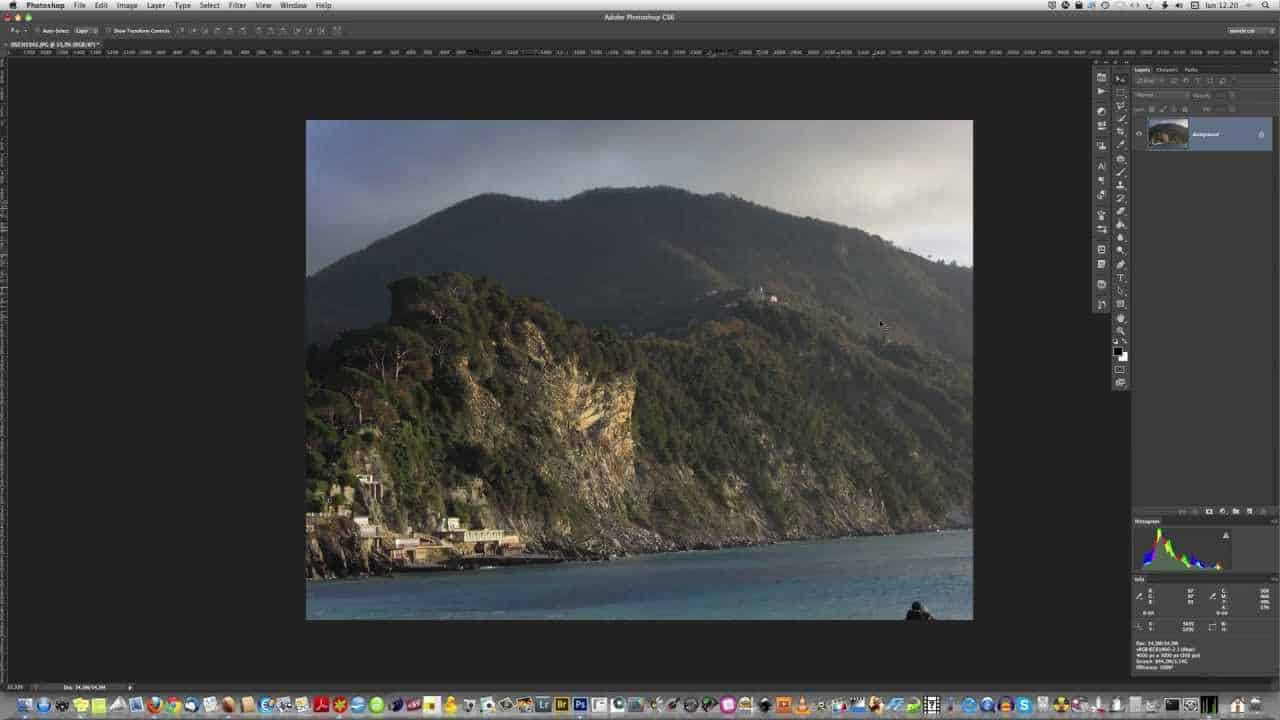
Task: Open the Add adjustment layer menu
Action: [x=1222, y=511]
